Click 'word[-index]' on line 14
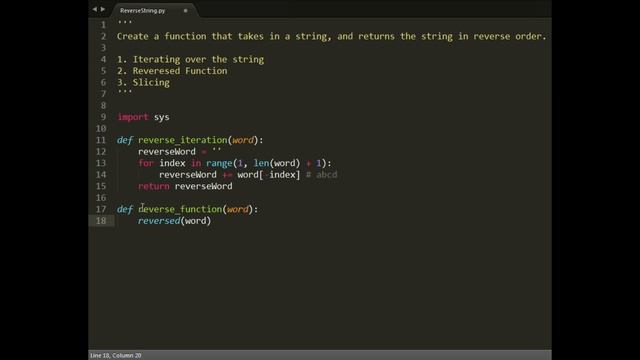Image resolution: width=640 pixels, height=360 pixels. point(269,175)
